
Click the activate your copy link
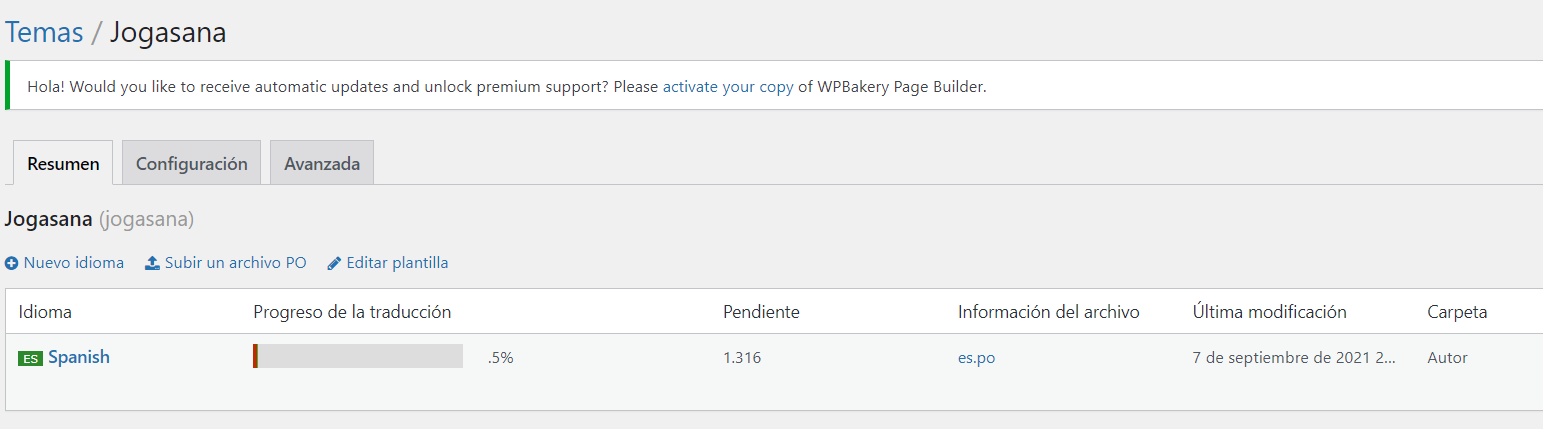pos(728,87)
